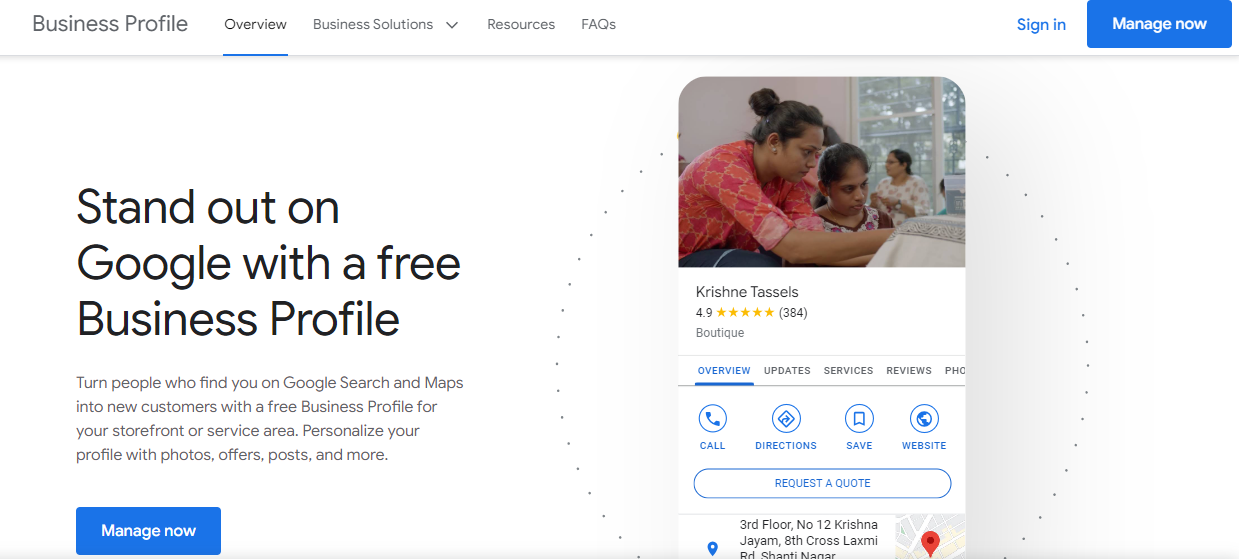Click the Website globe icon
This screenshot has width=1239, height=559.
click(924, 418)
